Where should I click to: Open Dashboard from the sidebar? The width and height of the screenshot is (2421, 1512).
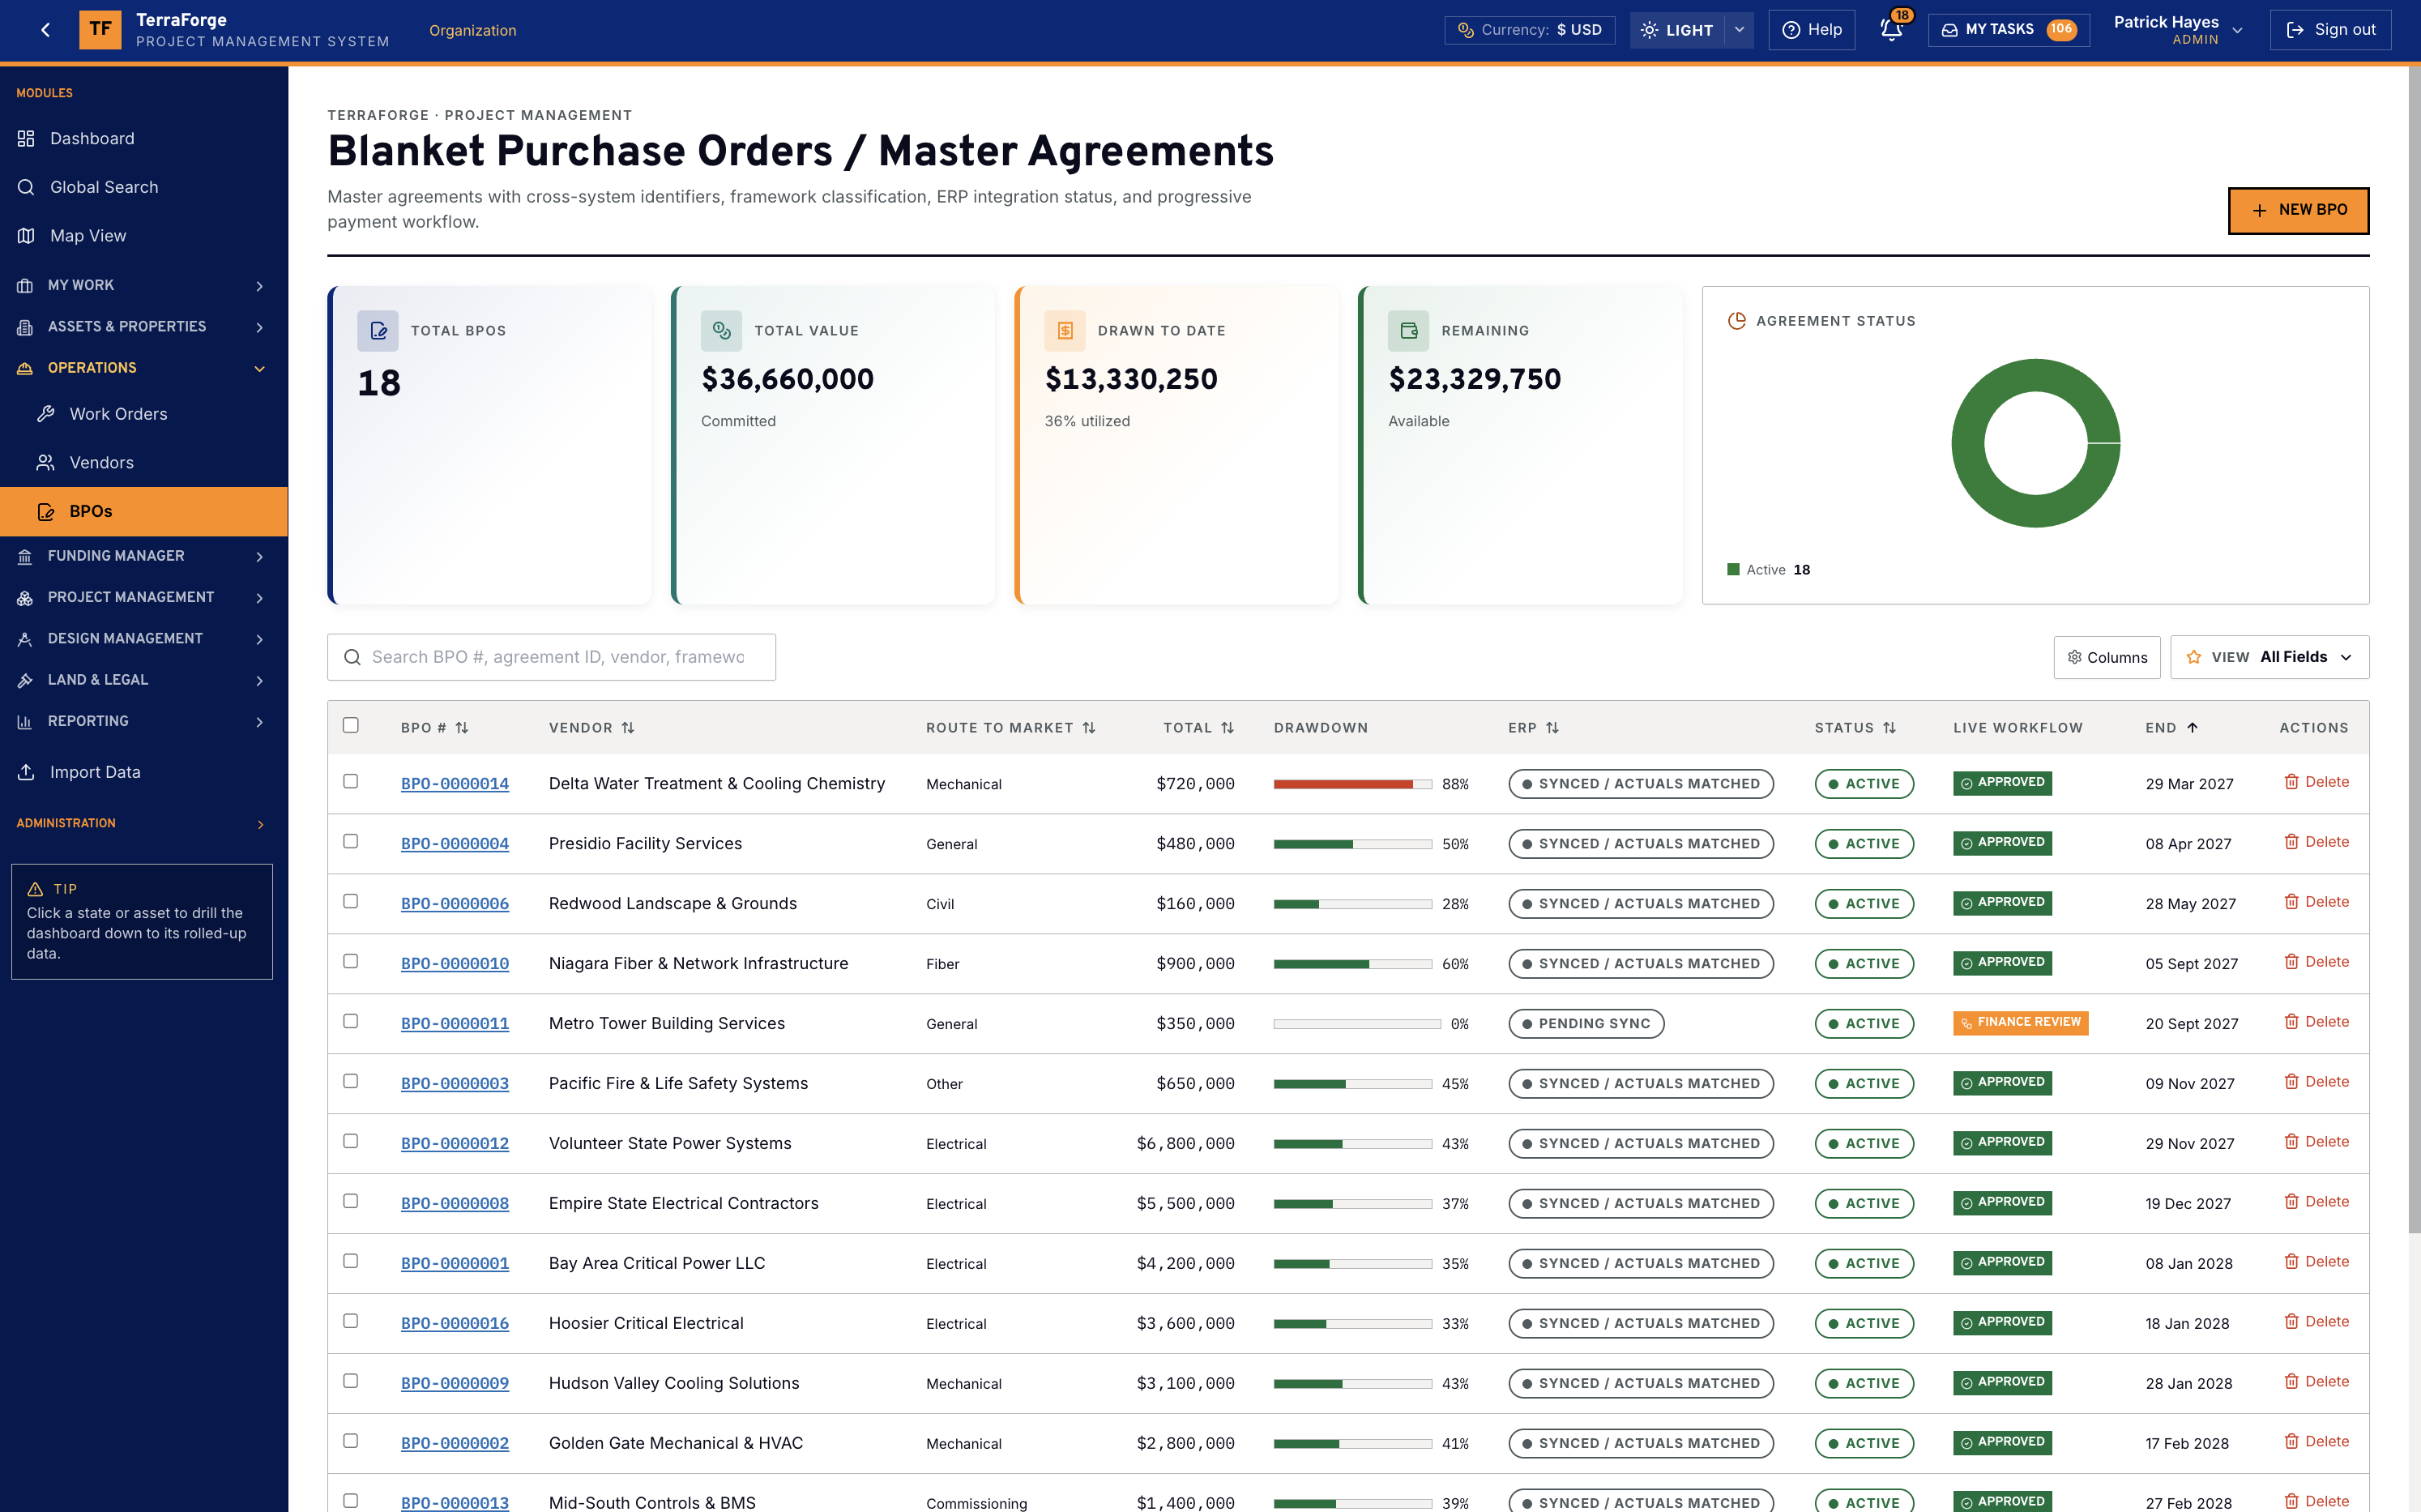(x=144, y=138)
